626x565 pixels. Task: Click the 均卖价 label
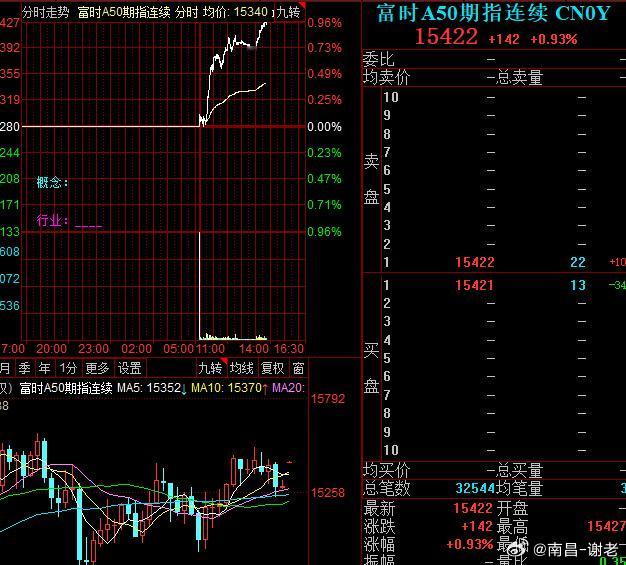(x=386, y=77)
